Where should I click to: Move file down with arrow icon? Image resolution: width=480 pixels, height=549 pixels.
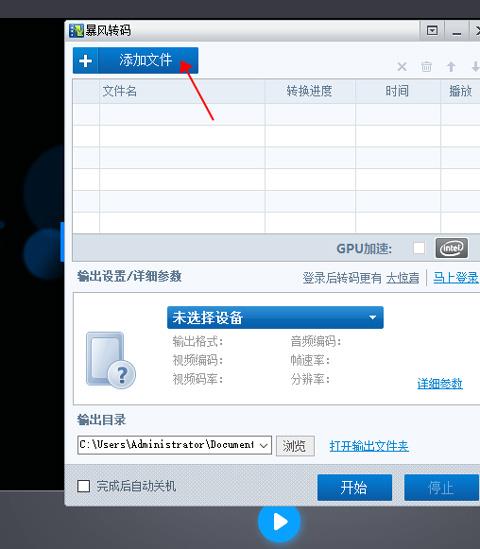click(475, 67)
